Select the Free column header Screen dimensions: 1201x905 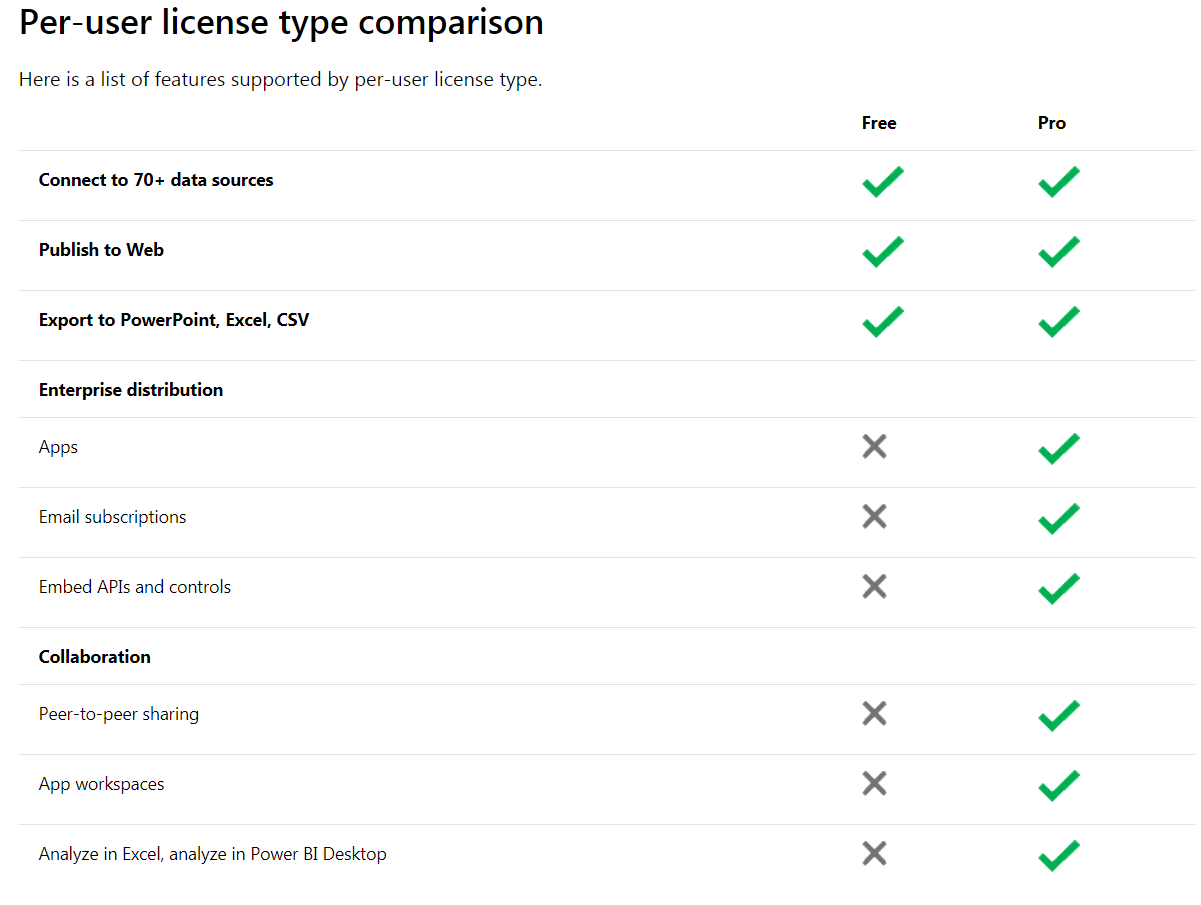[878, 122]
